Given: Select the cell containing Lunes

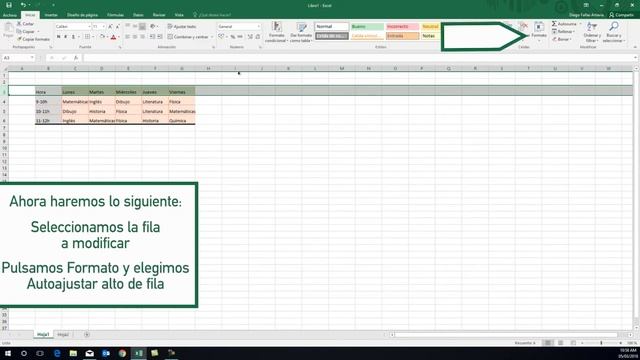Looking at the screenshot, I should click(75, 92).
